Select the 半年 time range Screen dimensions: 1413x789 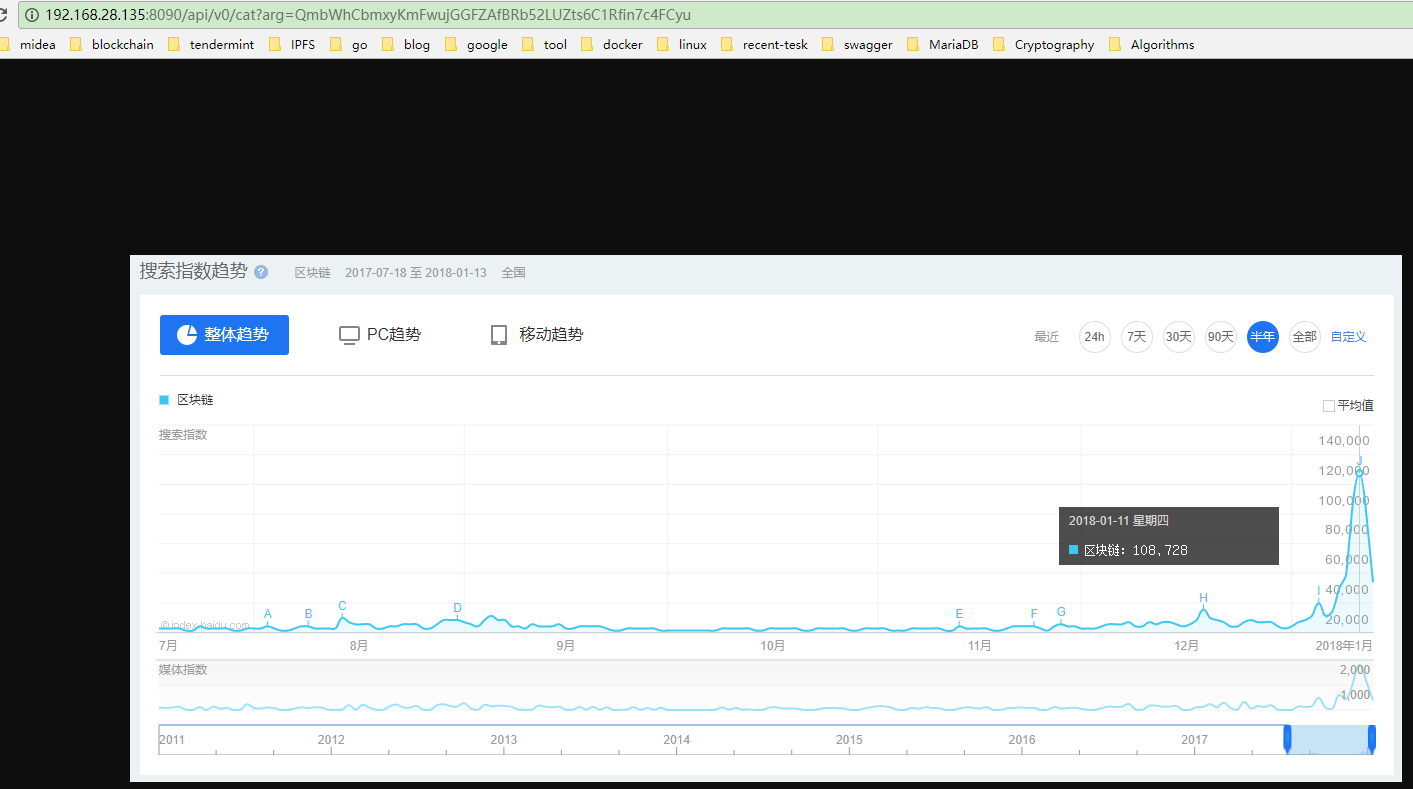(1263, 337)
